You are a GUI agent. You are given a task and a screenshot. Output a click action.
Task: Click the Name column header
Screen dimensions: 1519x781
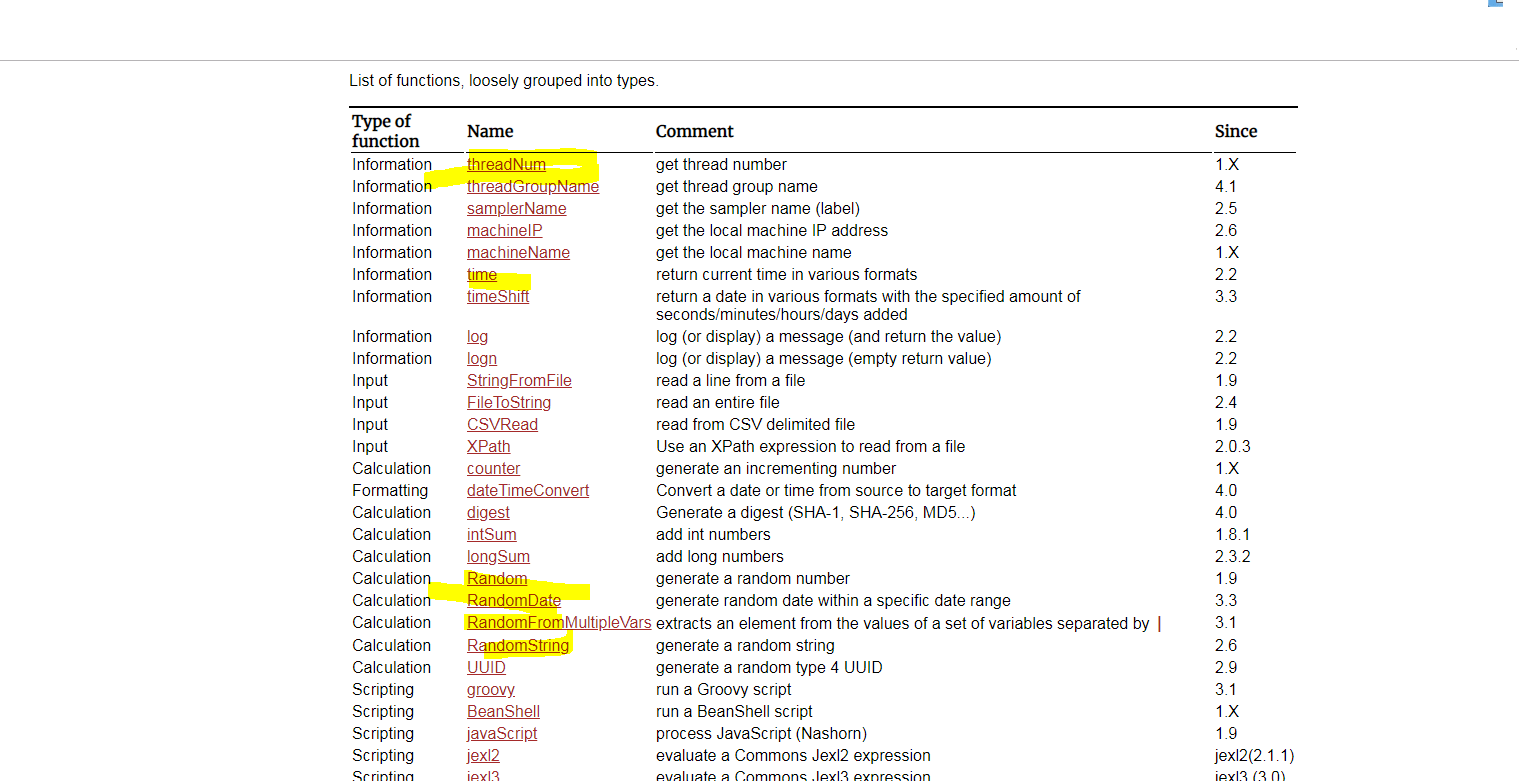(490, 131)
